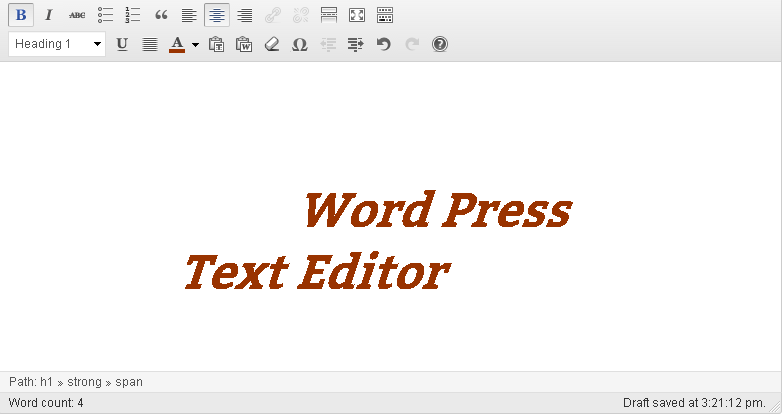Image resolution: width=783 pixels, height=417 pixels.
Task: Toggle Bold formatting button
Action: coord(21,15)
